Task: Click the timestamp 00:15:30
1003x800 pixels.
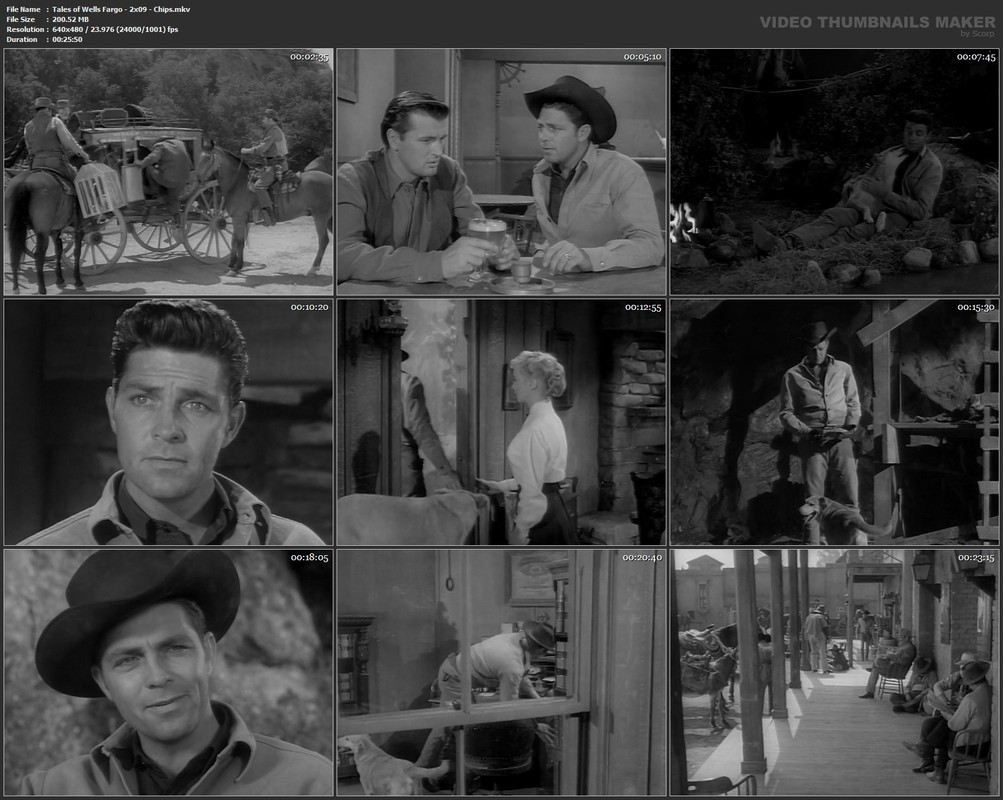Action: (976, 308)
